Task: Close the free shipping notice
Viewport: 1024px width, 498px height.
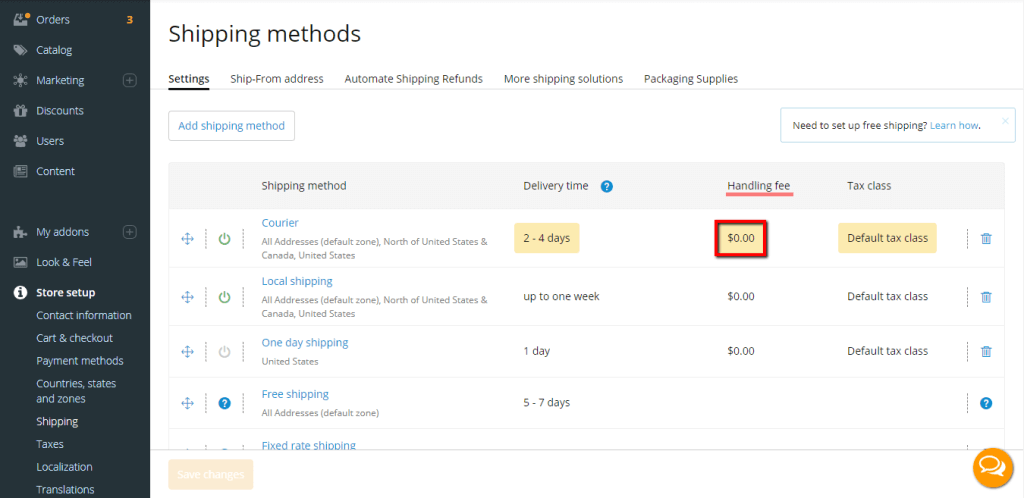Action: tap(1005, 121)
